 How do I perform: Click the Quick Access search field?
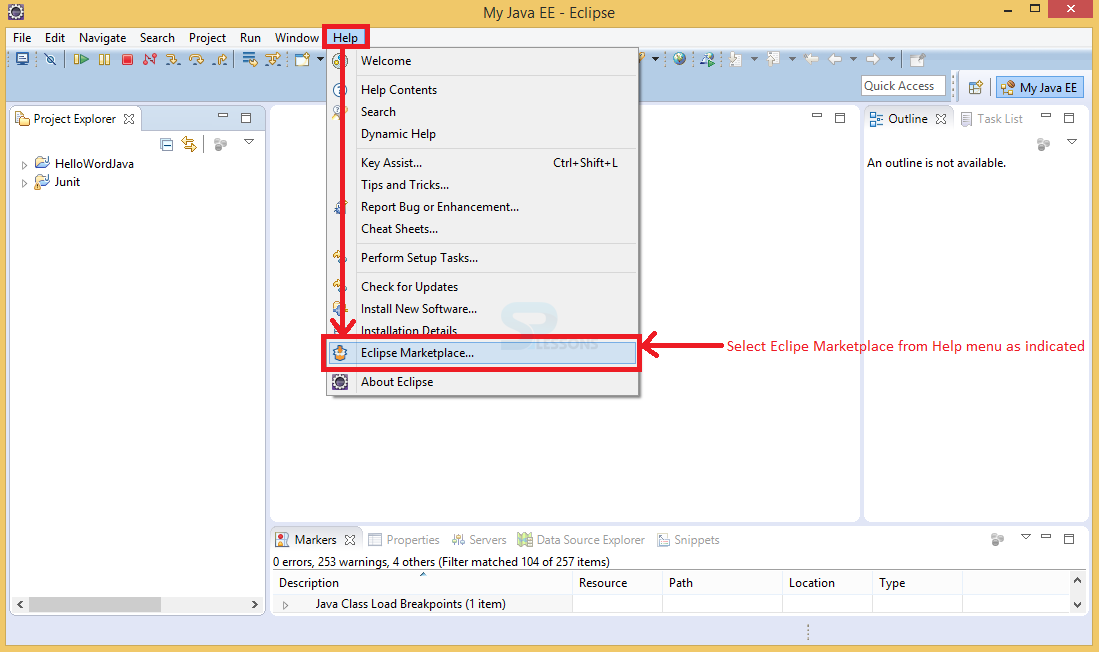(903, 86)
